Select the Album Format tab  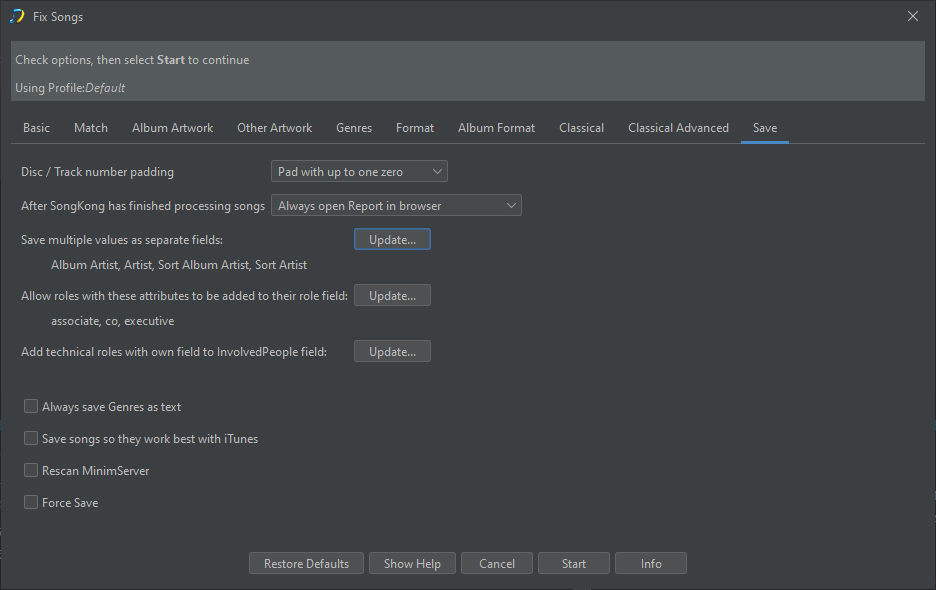click(496, 128)
